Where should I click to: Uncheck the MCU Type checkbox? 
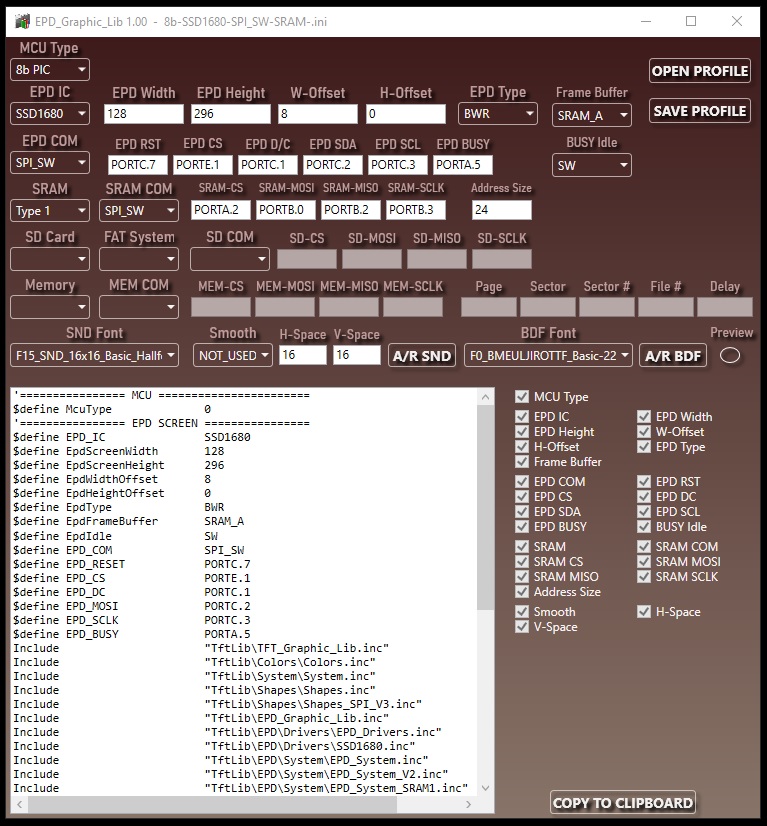[x=522, y=397]
